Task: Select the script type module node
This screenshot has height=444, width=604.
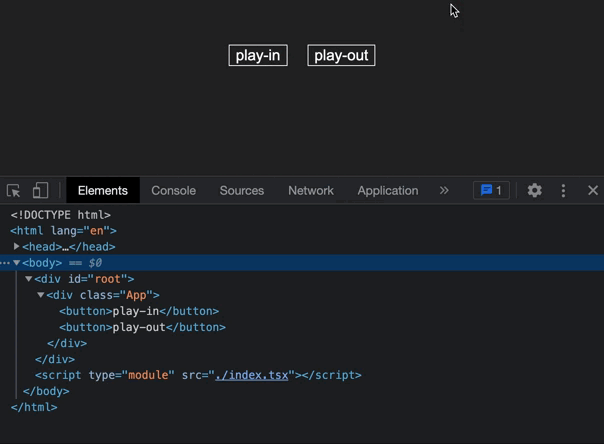Action: (x=198, y=375)
